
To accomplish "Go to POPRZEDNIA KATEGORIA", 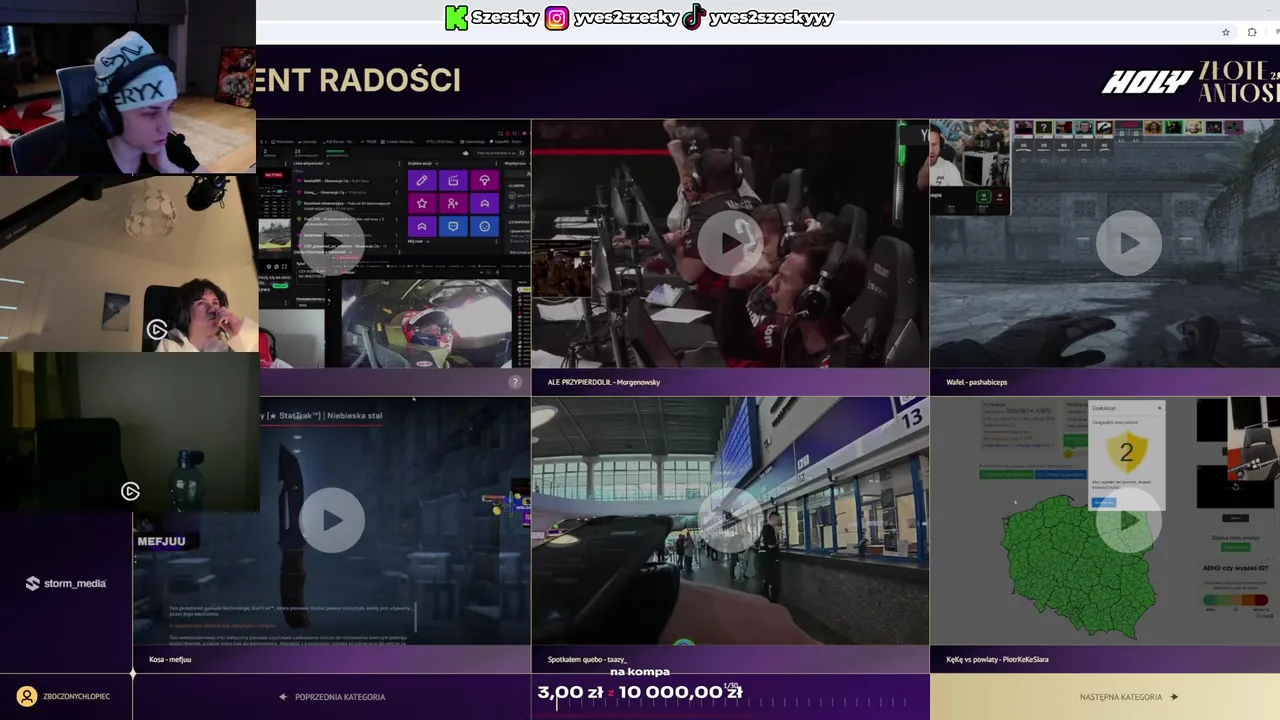I will pos(332,697).
